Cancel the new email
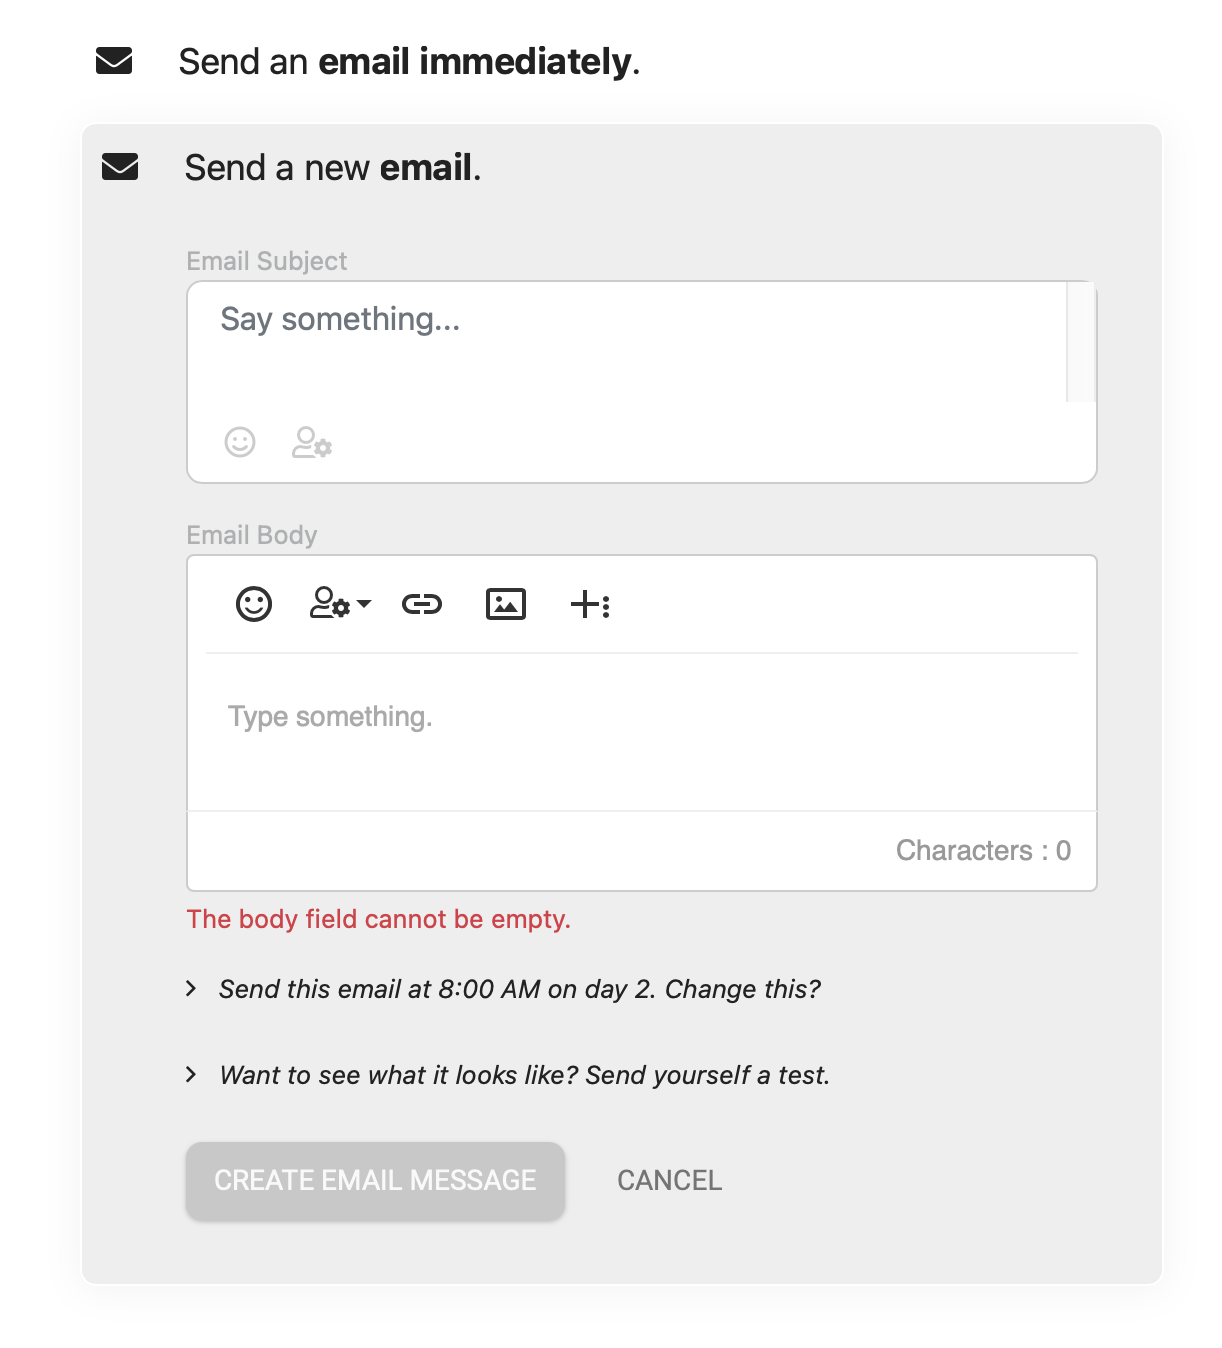This screenshot has width=1222, height=1348. click(x=670, y=1181)
